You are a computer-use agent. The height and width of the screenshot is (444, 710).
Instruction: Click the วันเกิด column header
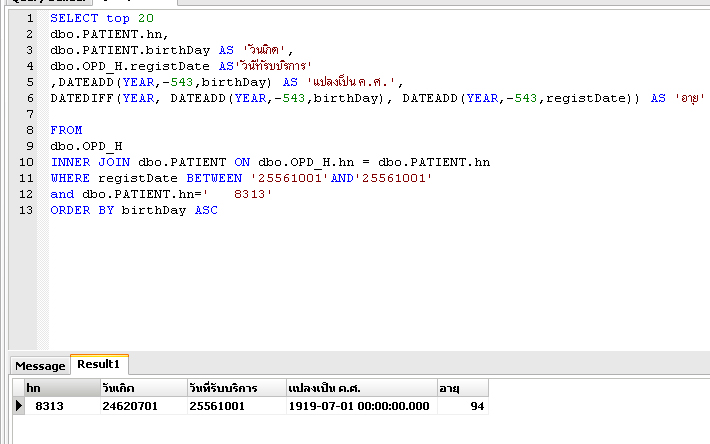144,388
